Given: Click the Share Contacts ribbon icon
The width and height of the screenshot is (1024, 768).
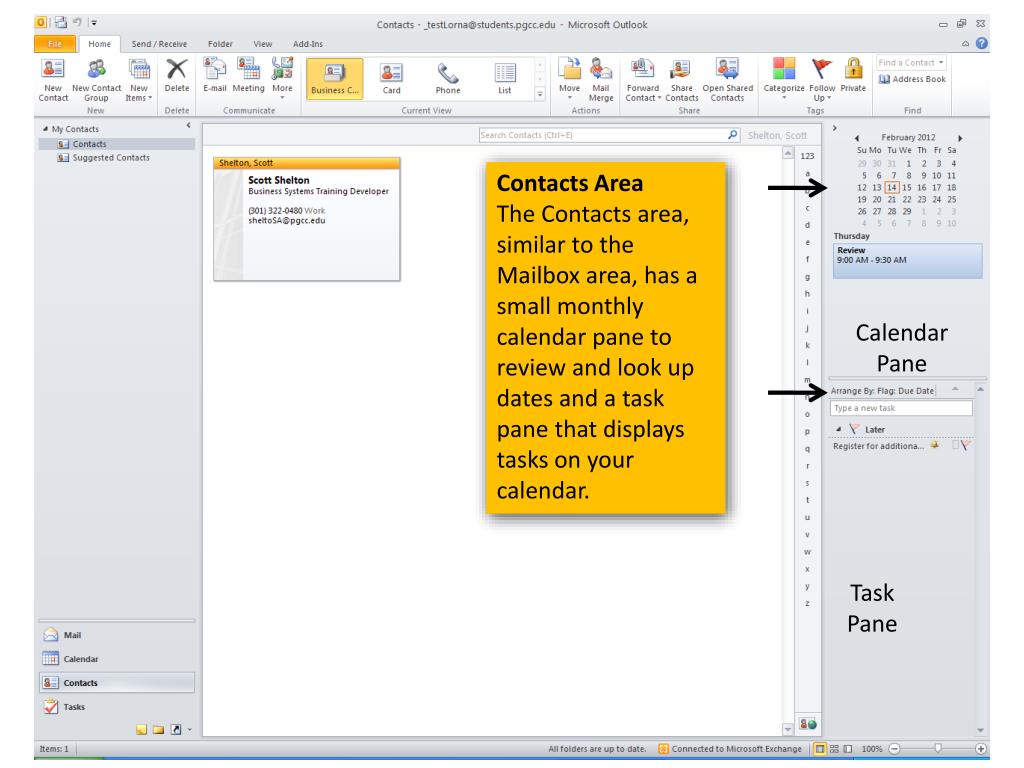Looking at the screenshot, I should 681,80.
